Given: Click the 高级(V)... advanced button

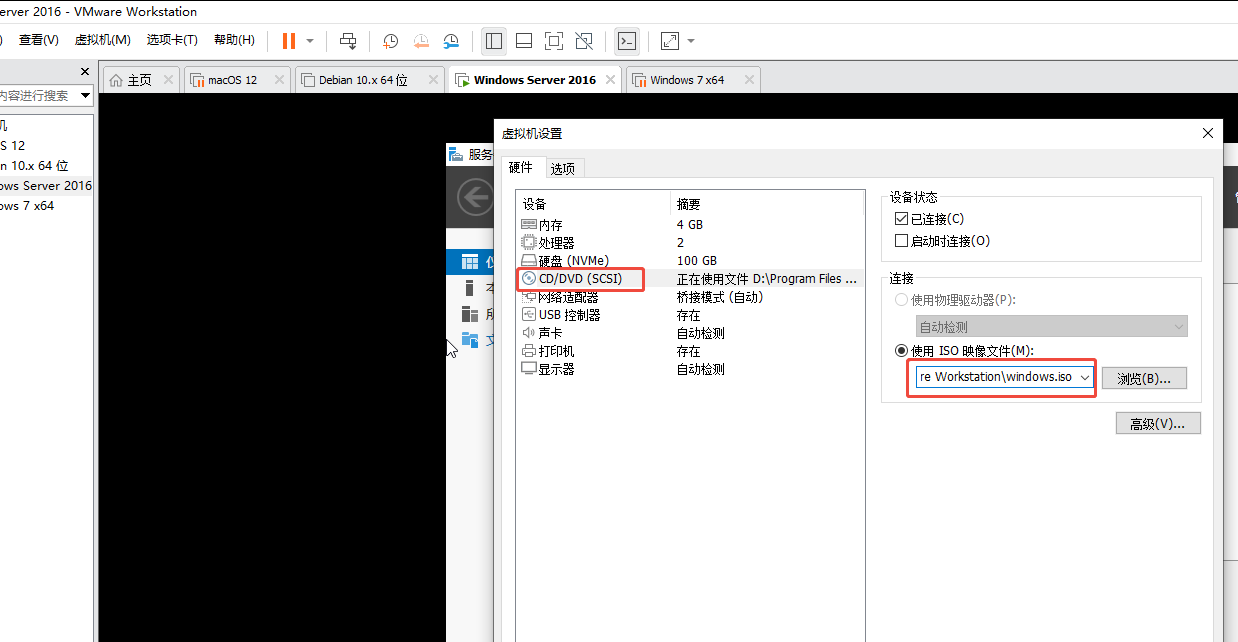Looking at the screenshot, I should click(1158, 423).
